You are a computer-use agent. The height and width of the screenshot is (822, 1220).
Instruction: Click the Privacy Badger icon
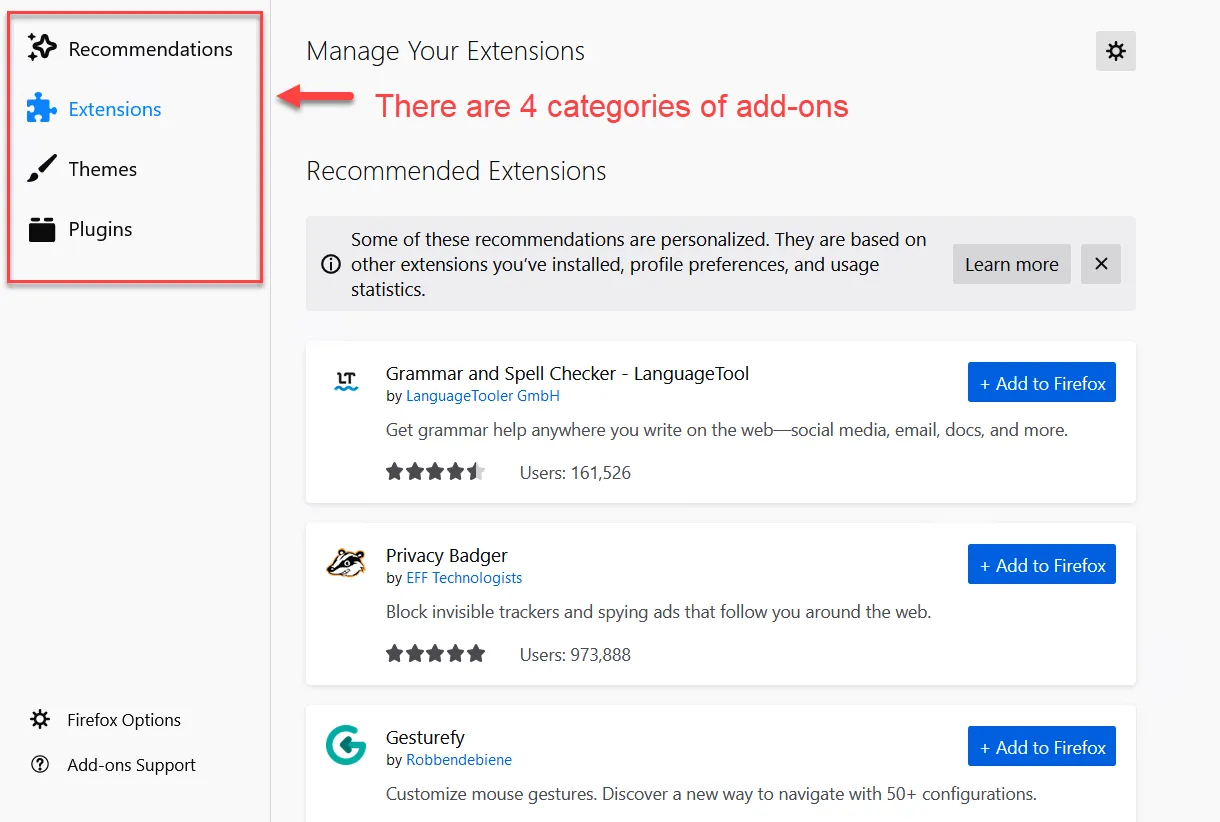(x=346, y=563)
